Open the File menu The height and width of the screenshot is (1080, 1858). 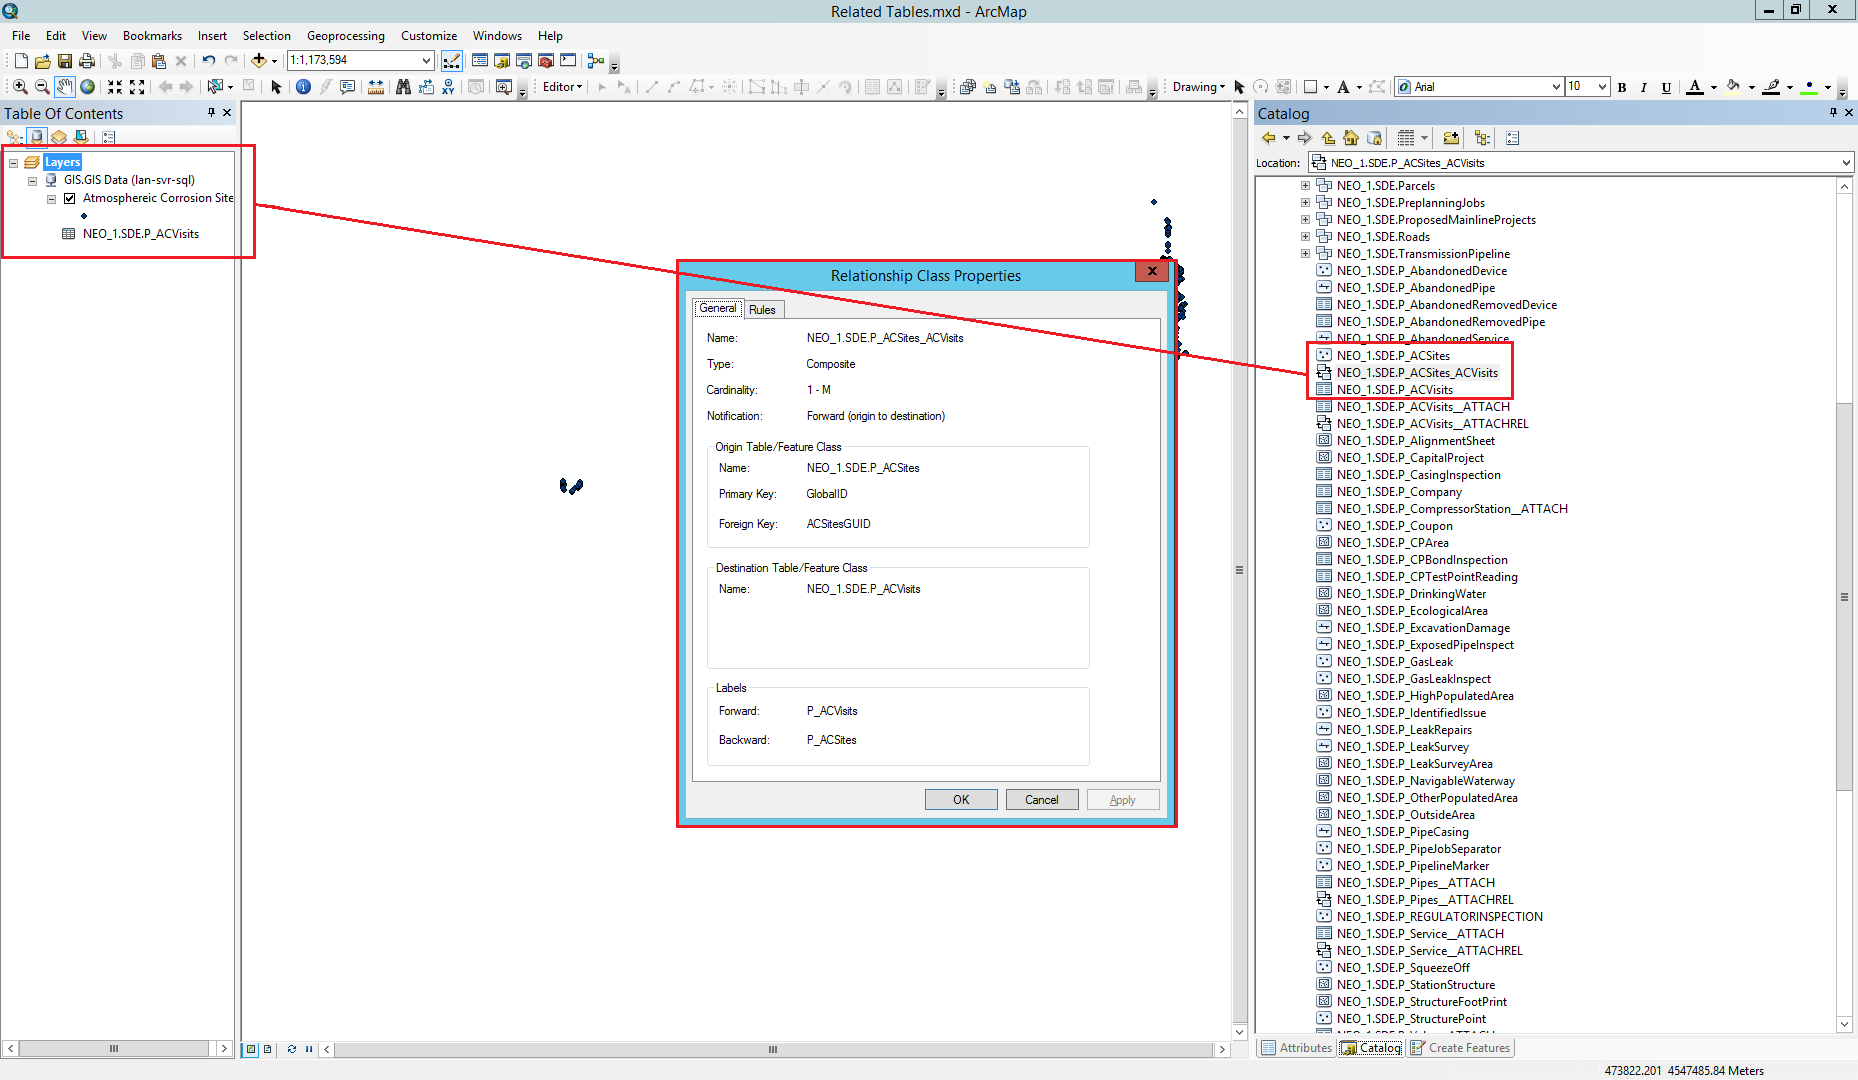point(21,35)
